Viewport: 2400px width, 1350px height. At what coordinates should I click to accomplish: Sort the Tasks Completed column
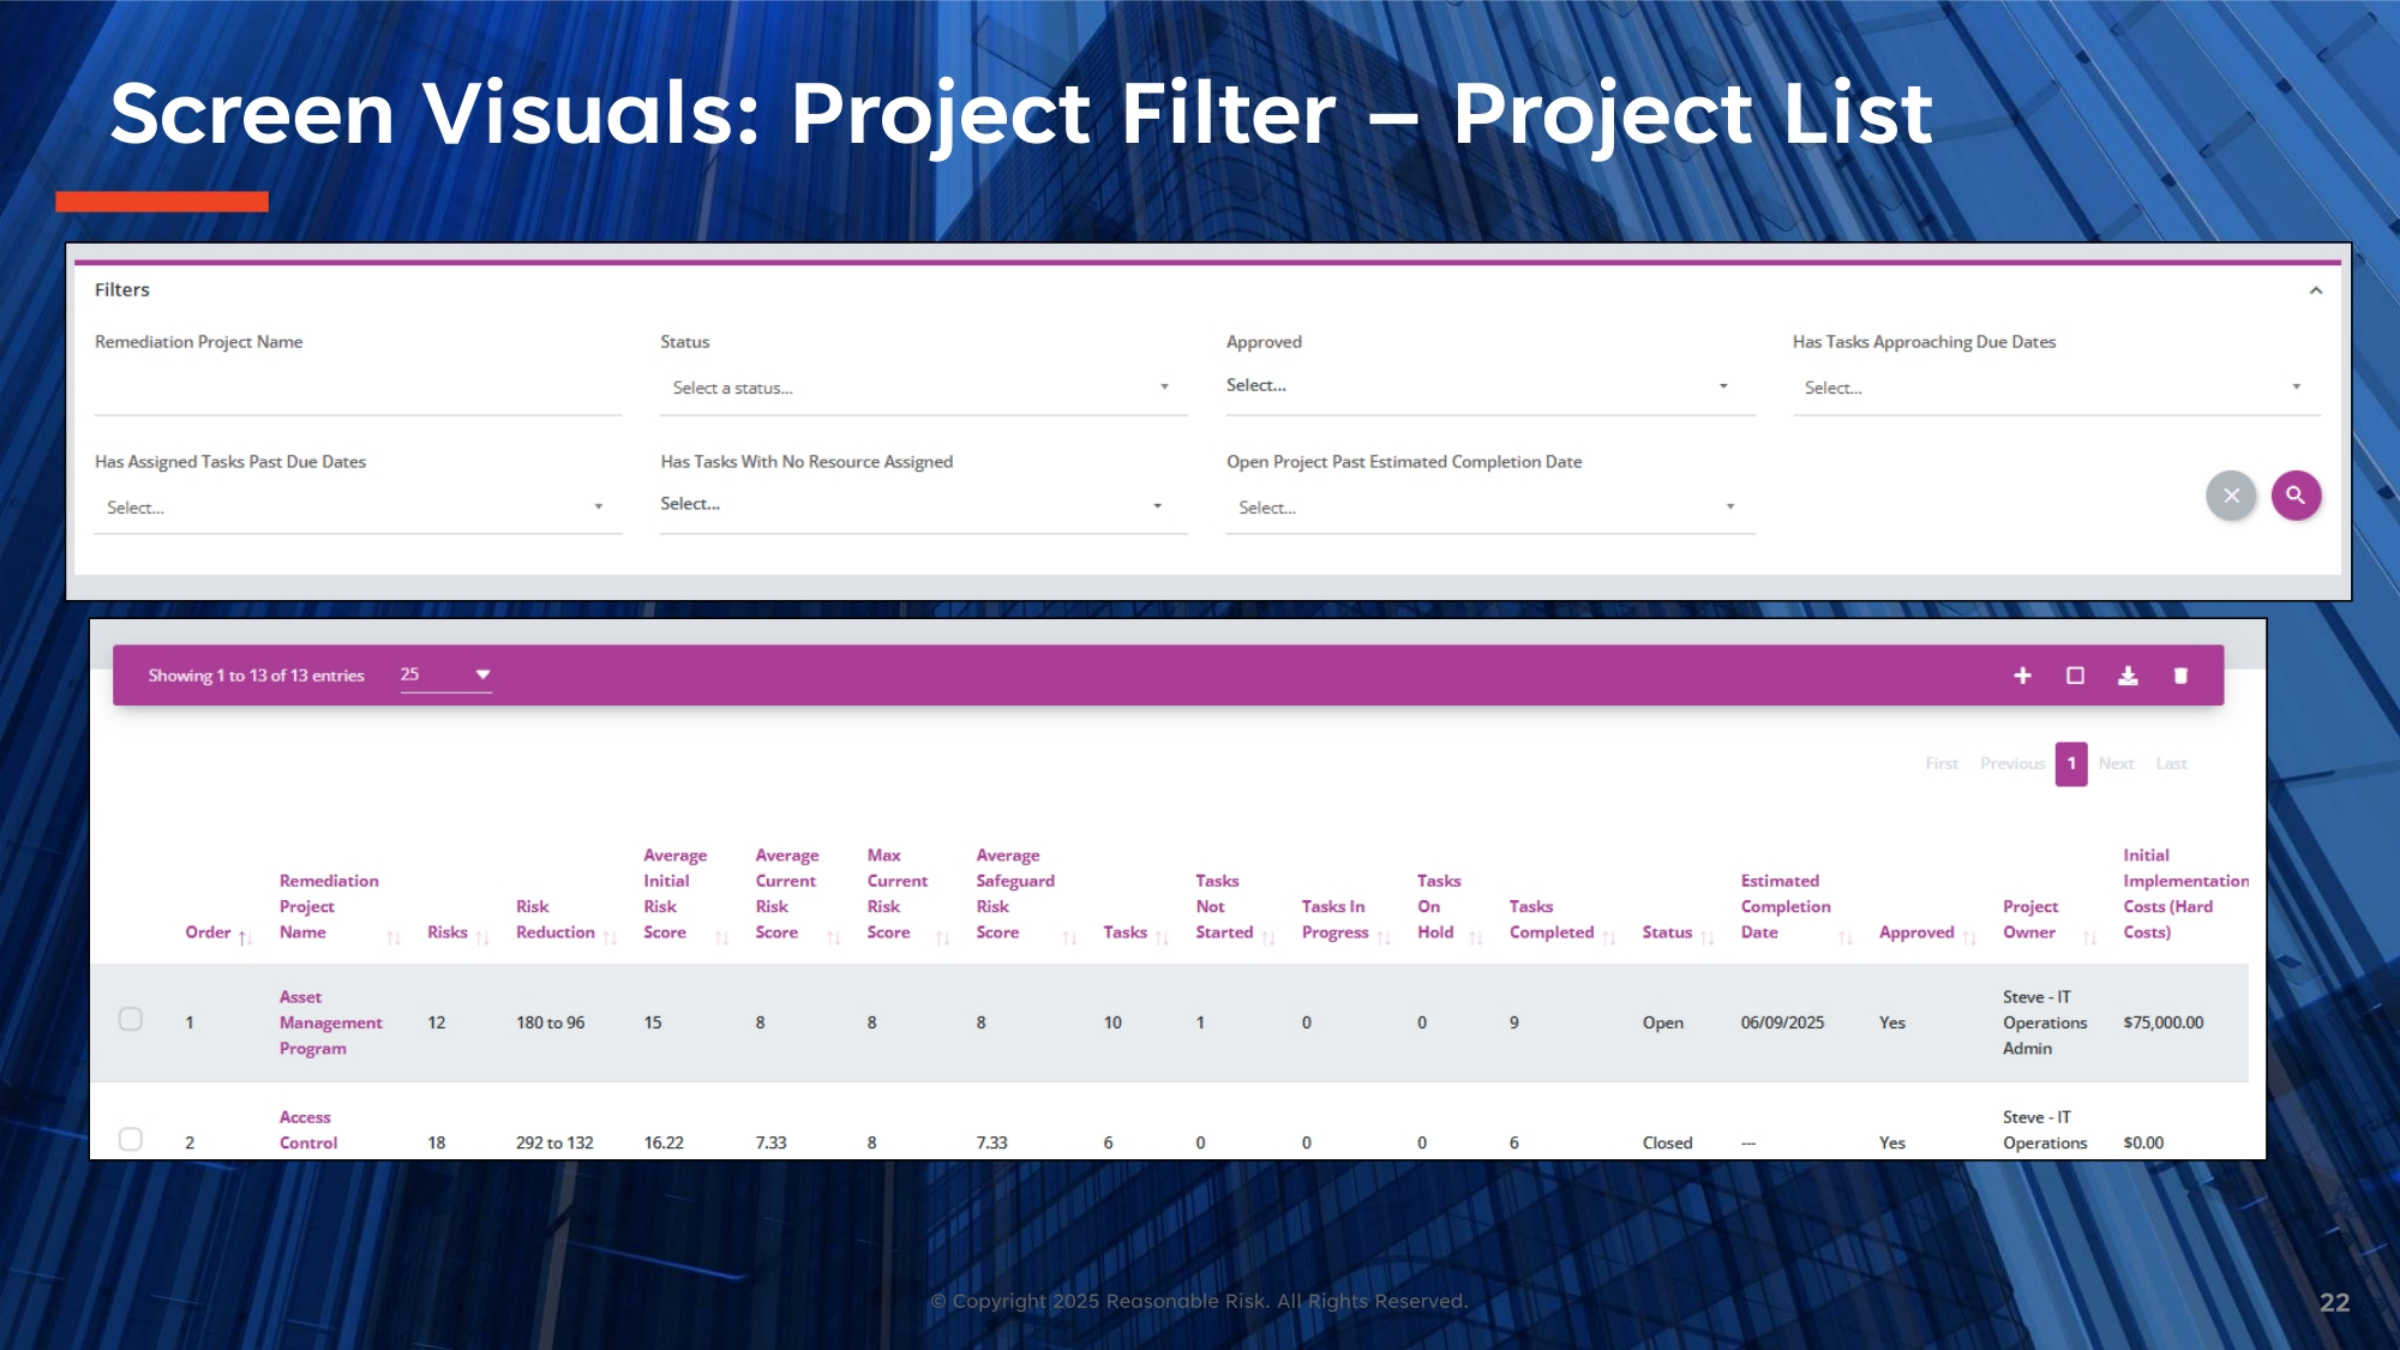coord(1609,937)
